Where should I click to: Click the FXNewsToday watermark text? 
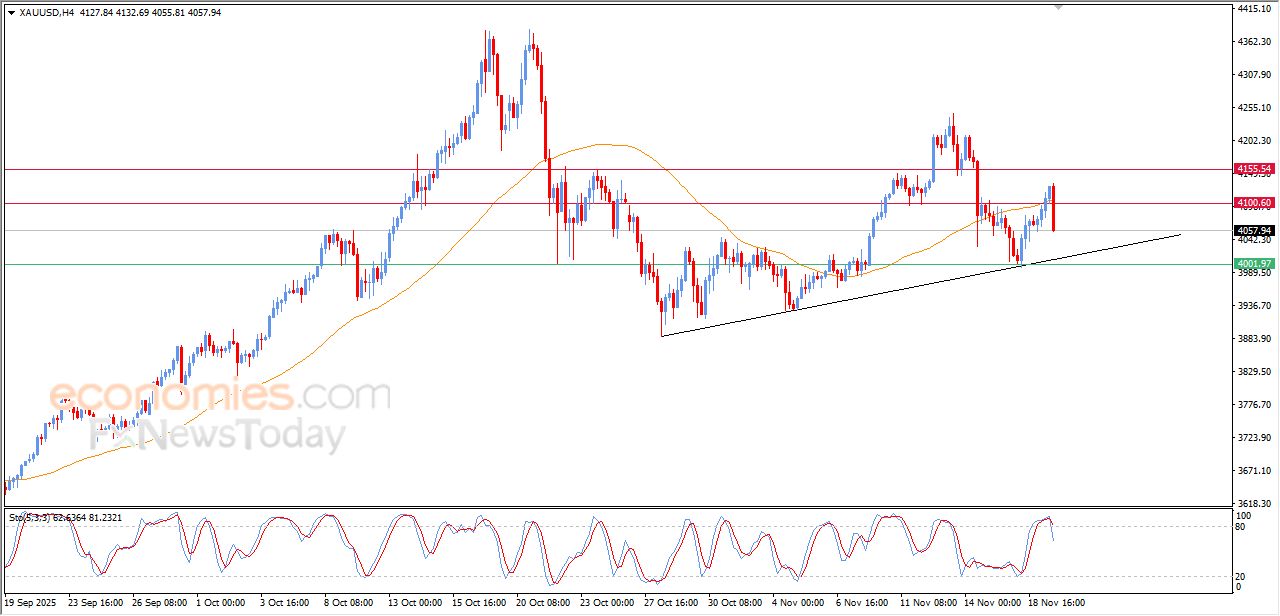[218, 436]
